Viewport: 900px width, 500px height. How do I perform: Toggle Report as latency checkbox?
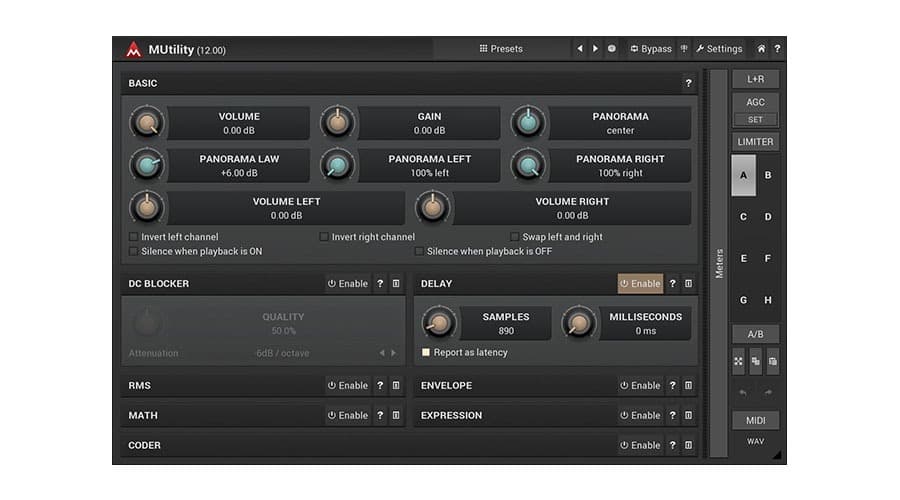(x=426, y=352)
